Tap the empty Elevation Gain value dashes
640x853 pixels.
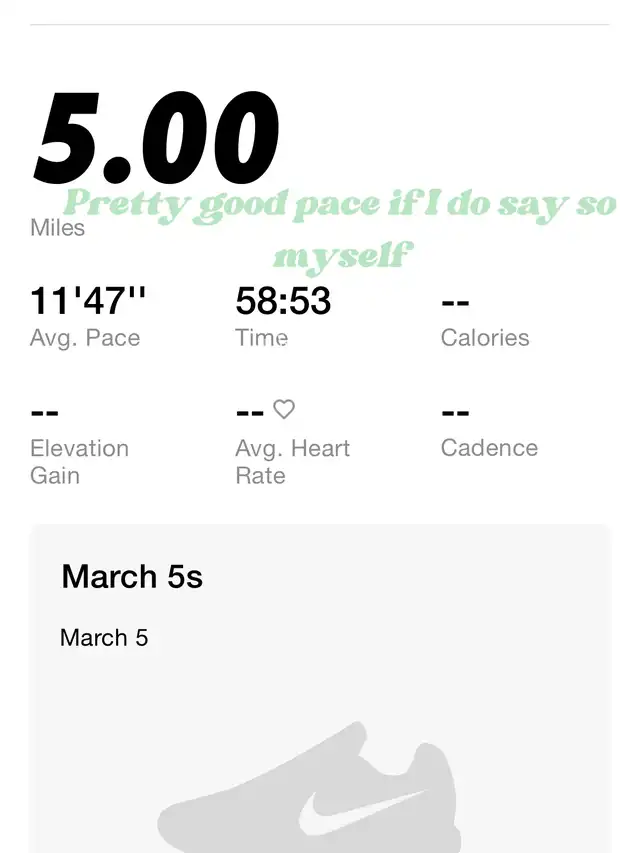(45, 413)
